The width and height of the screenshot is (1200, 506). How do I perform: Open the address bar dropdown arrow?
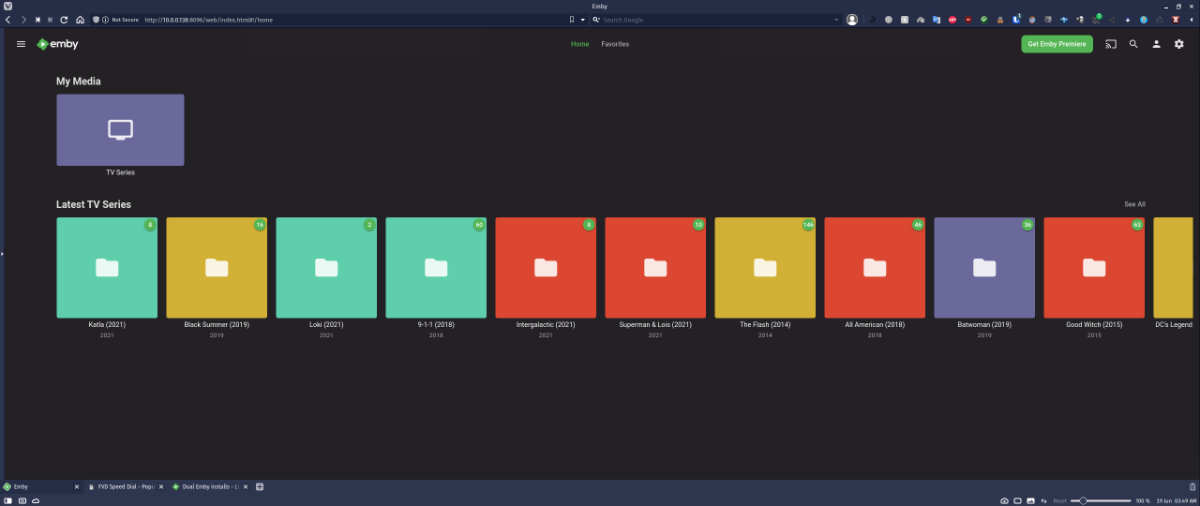coord(583,19)
